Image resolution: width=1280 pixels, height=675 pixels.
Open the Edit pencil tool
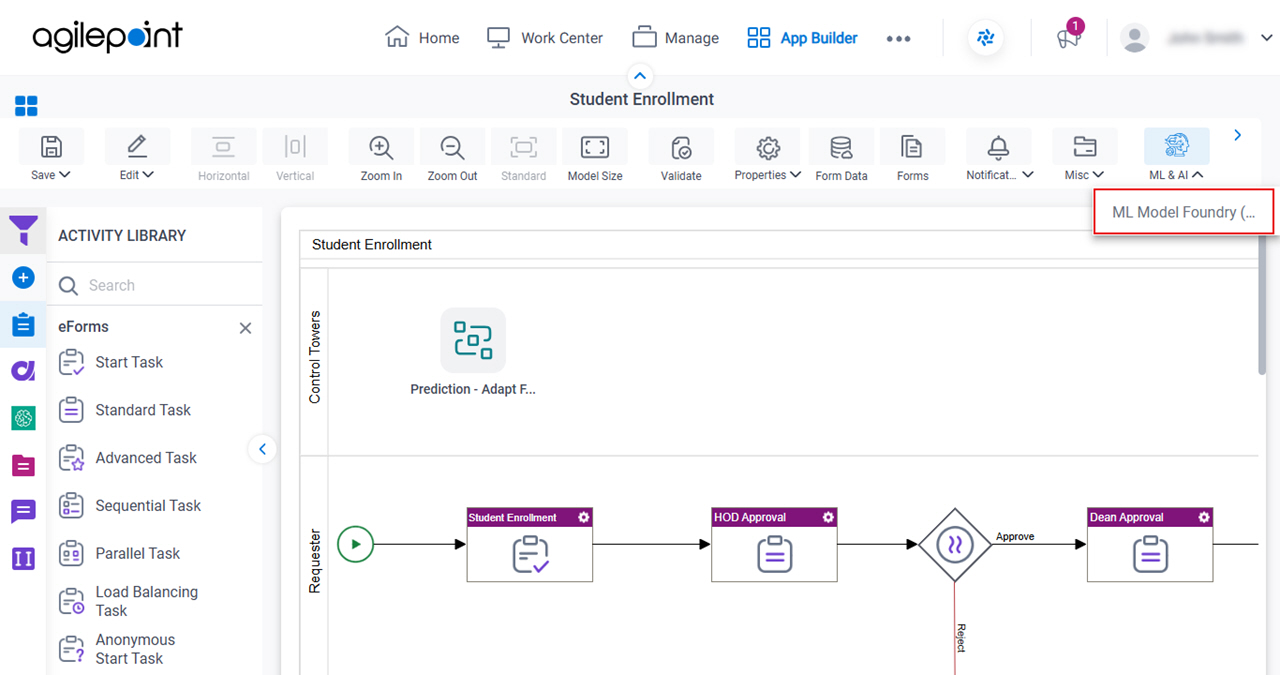(x=137, y=147)
